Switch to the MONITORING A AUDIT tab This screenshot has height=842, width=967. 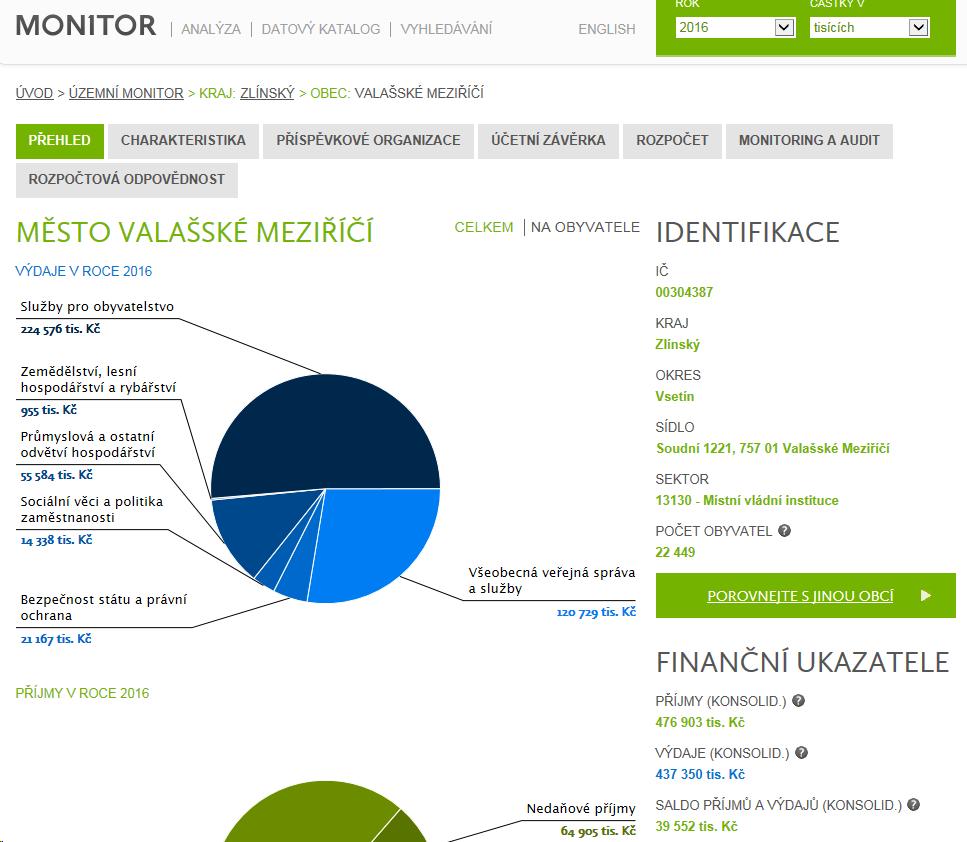(809, 141)
